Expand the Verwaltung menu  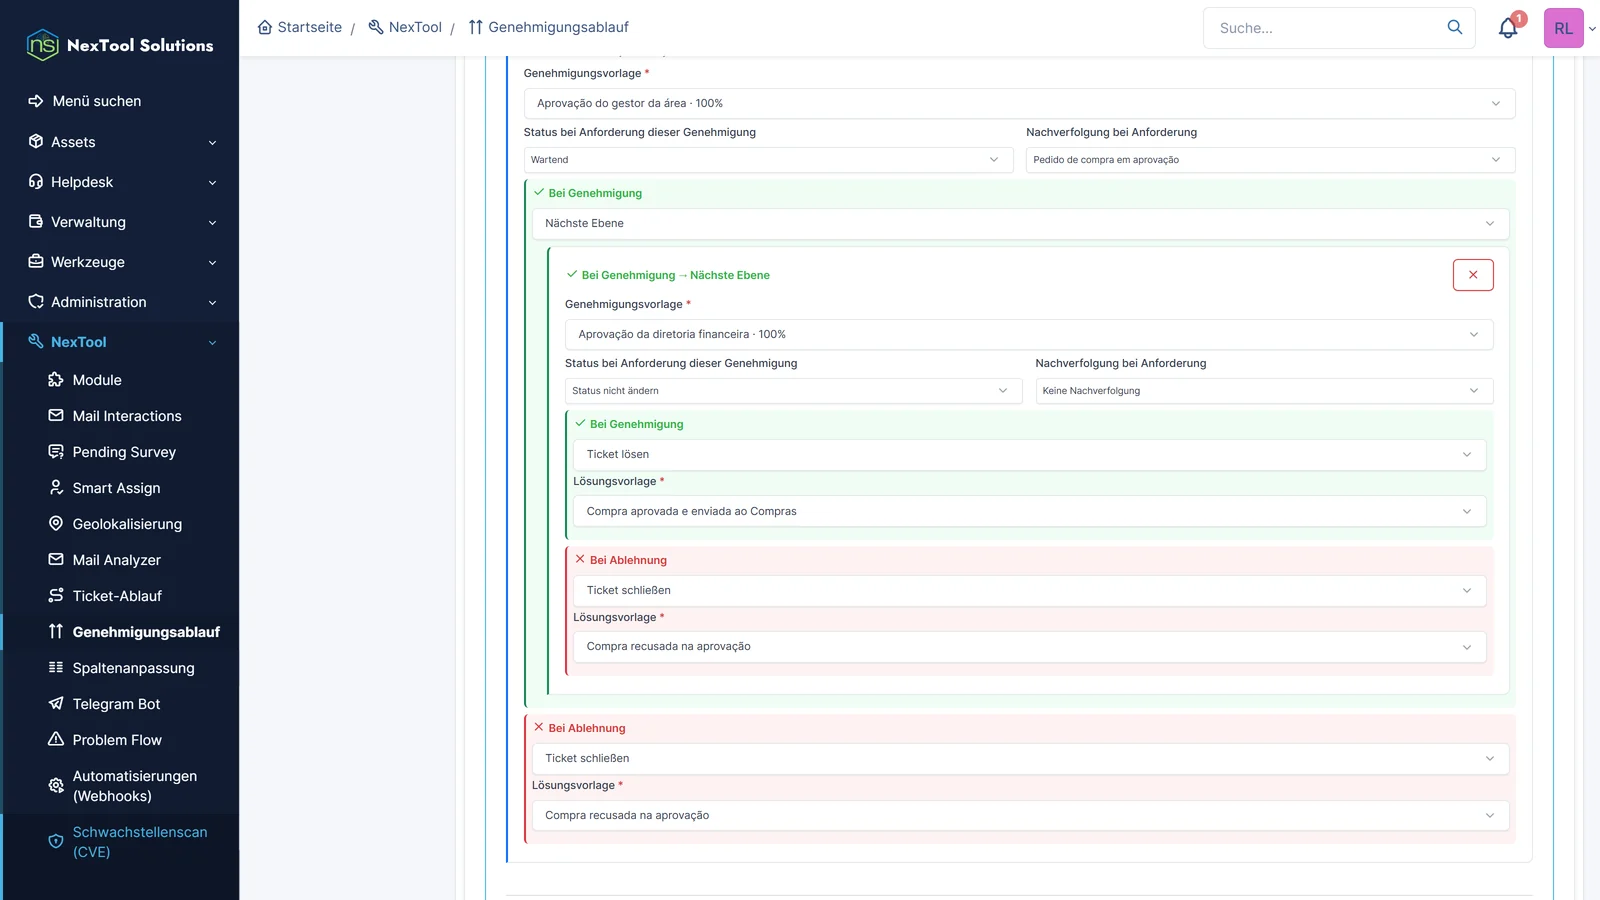point(120,222)
